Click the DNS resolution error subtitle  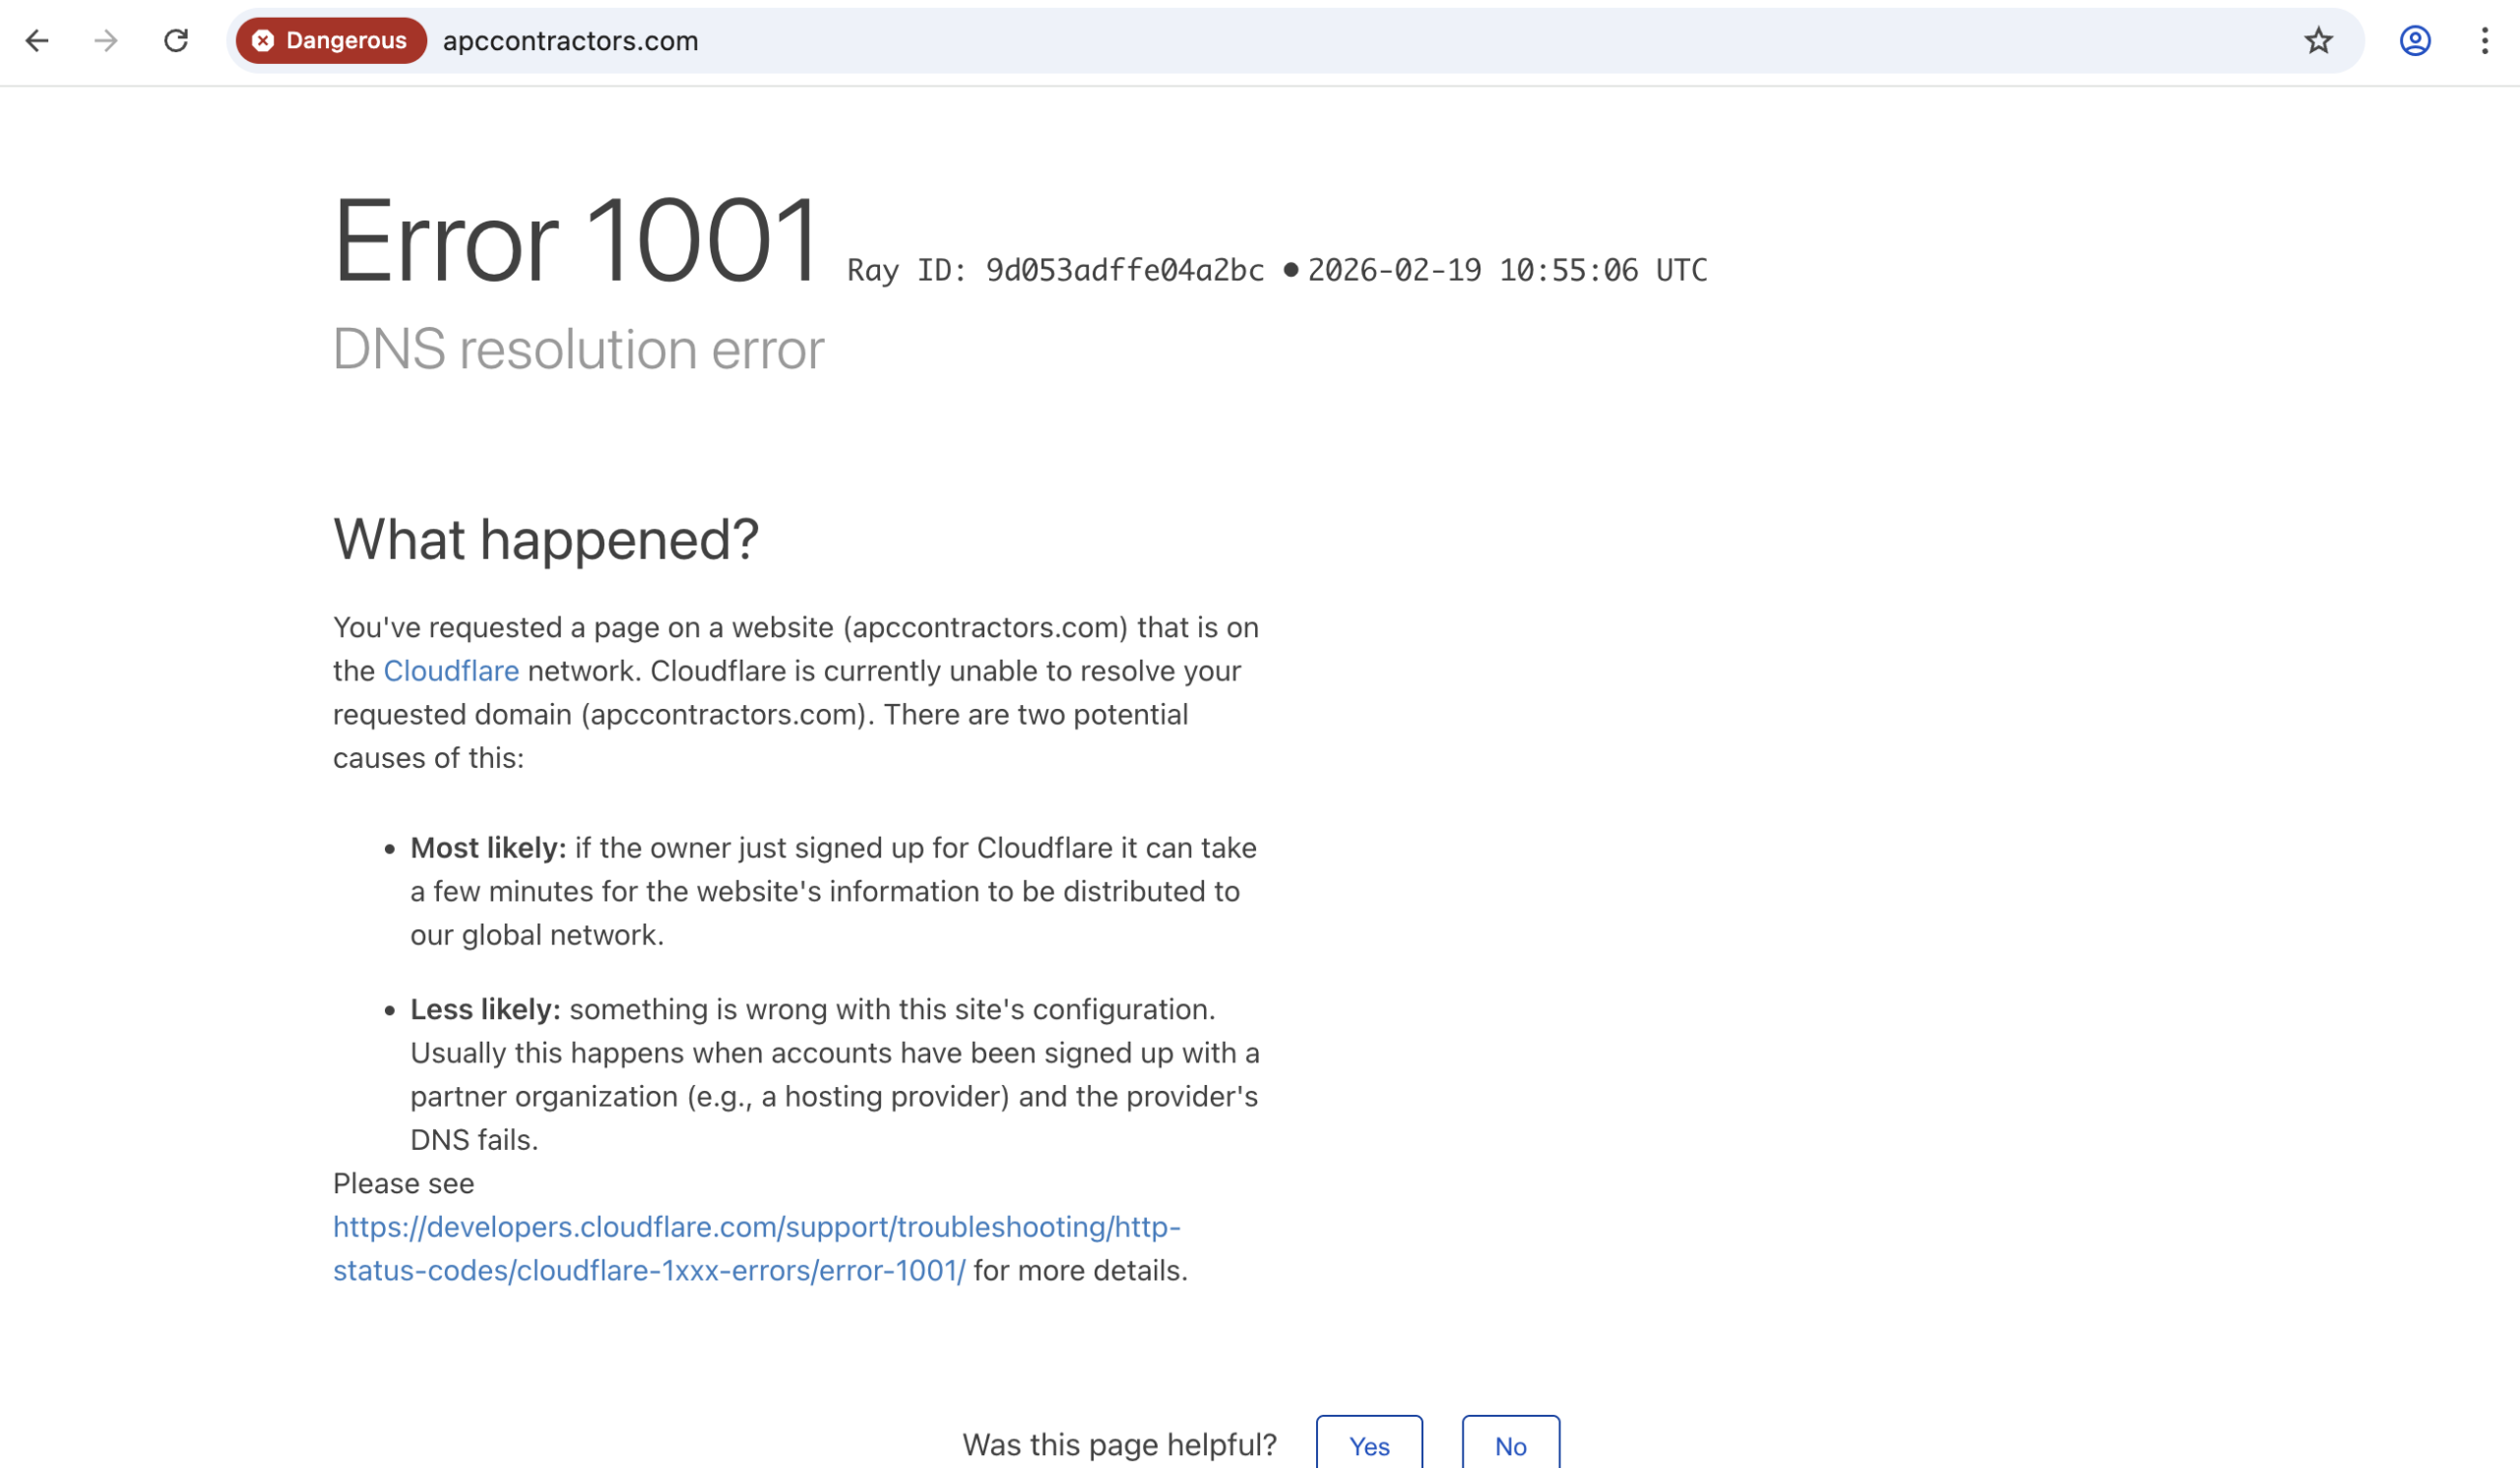point(578,350)
